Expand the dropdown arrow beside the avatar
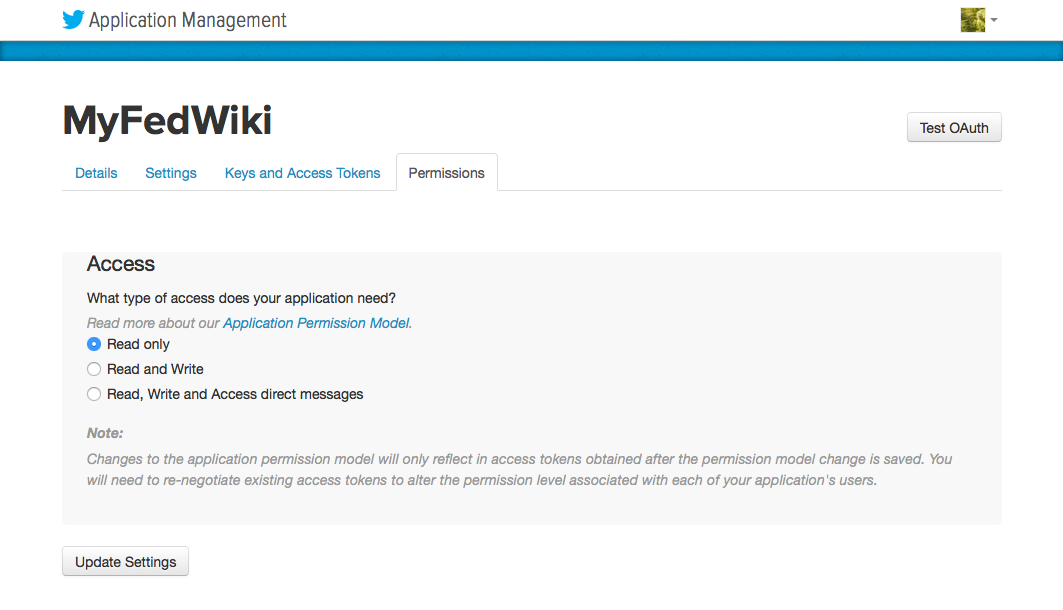 (x=994, y=20)
